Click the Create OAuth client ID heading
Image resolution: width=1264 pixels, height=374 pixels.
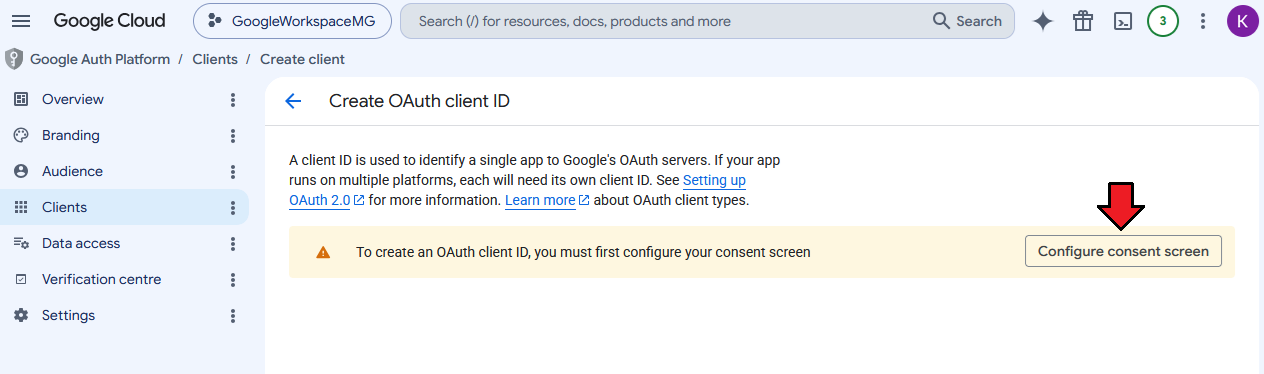coord(419,101)
